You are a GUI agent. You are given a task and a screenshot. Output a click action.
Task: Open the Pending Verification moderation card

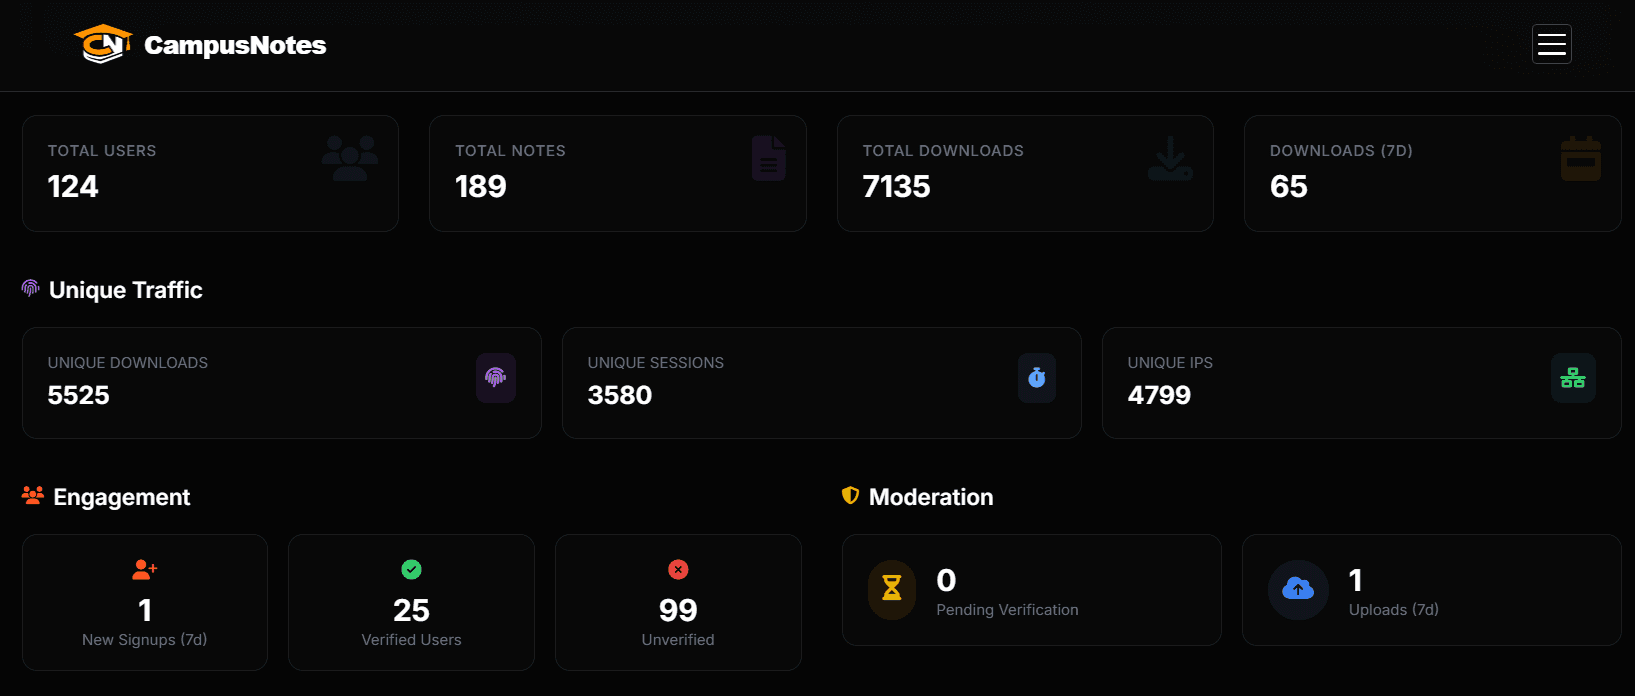1032,590
